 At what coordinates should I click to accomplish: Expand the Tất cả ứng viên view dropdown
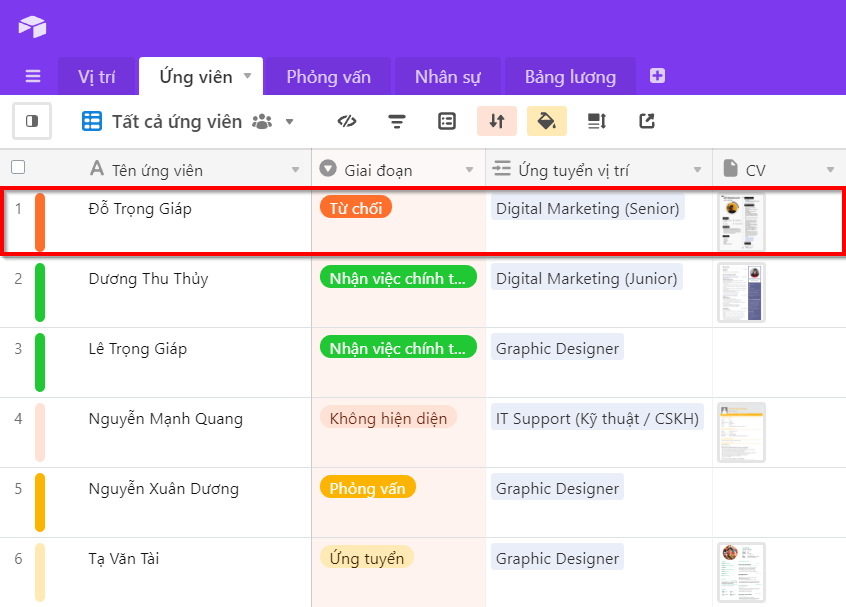pyautogui.click(x=289, y=122)
